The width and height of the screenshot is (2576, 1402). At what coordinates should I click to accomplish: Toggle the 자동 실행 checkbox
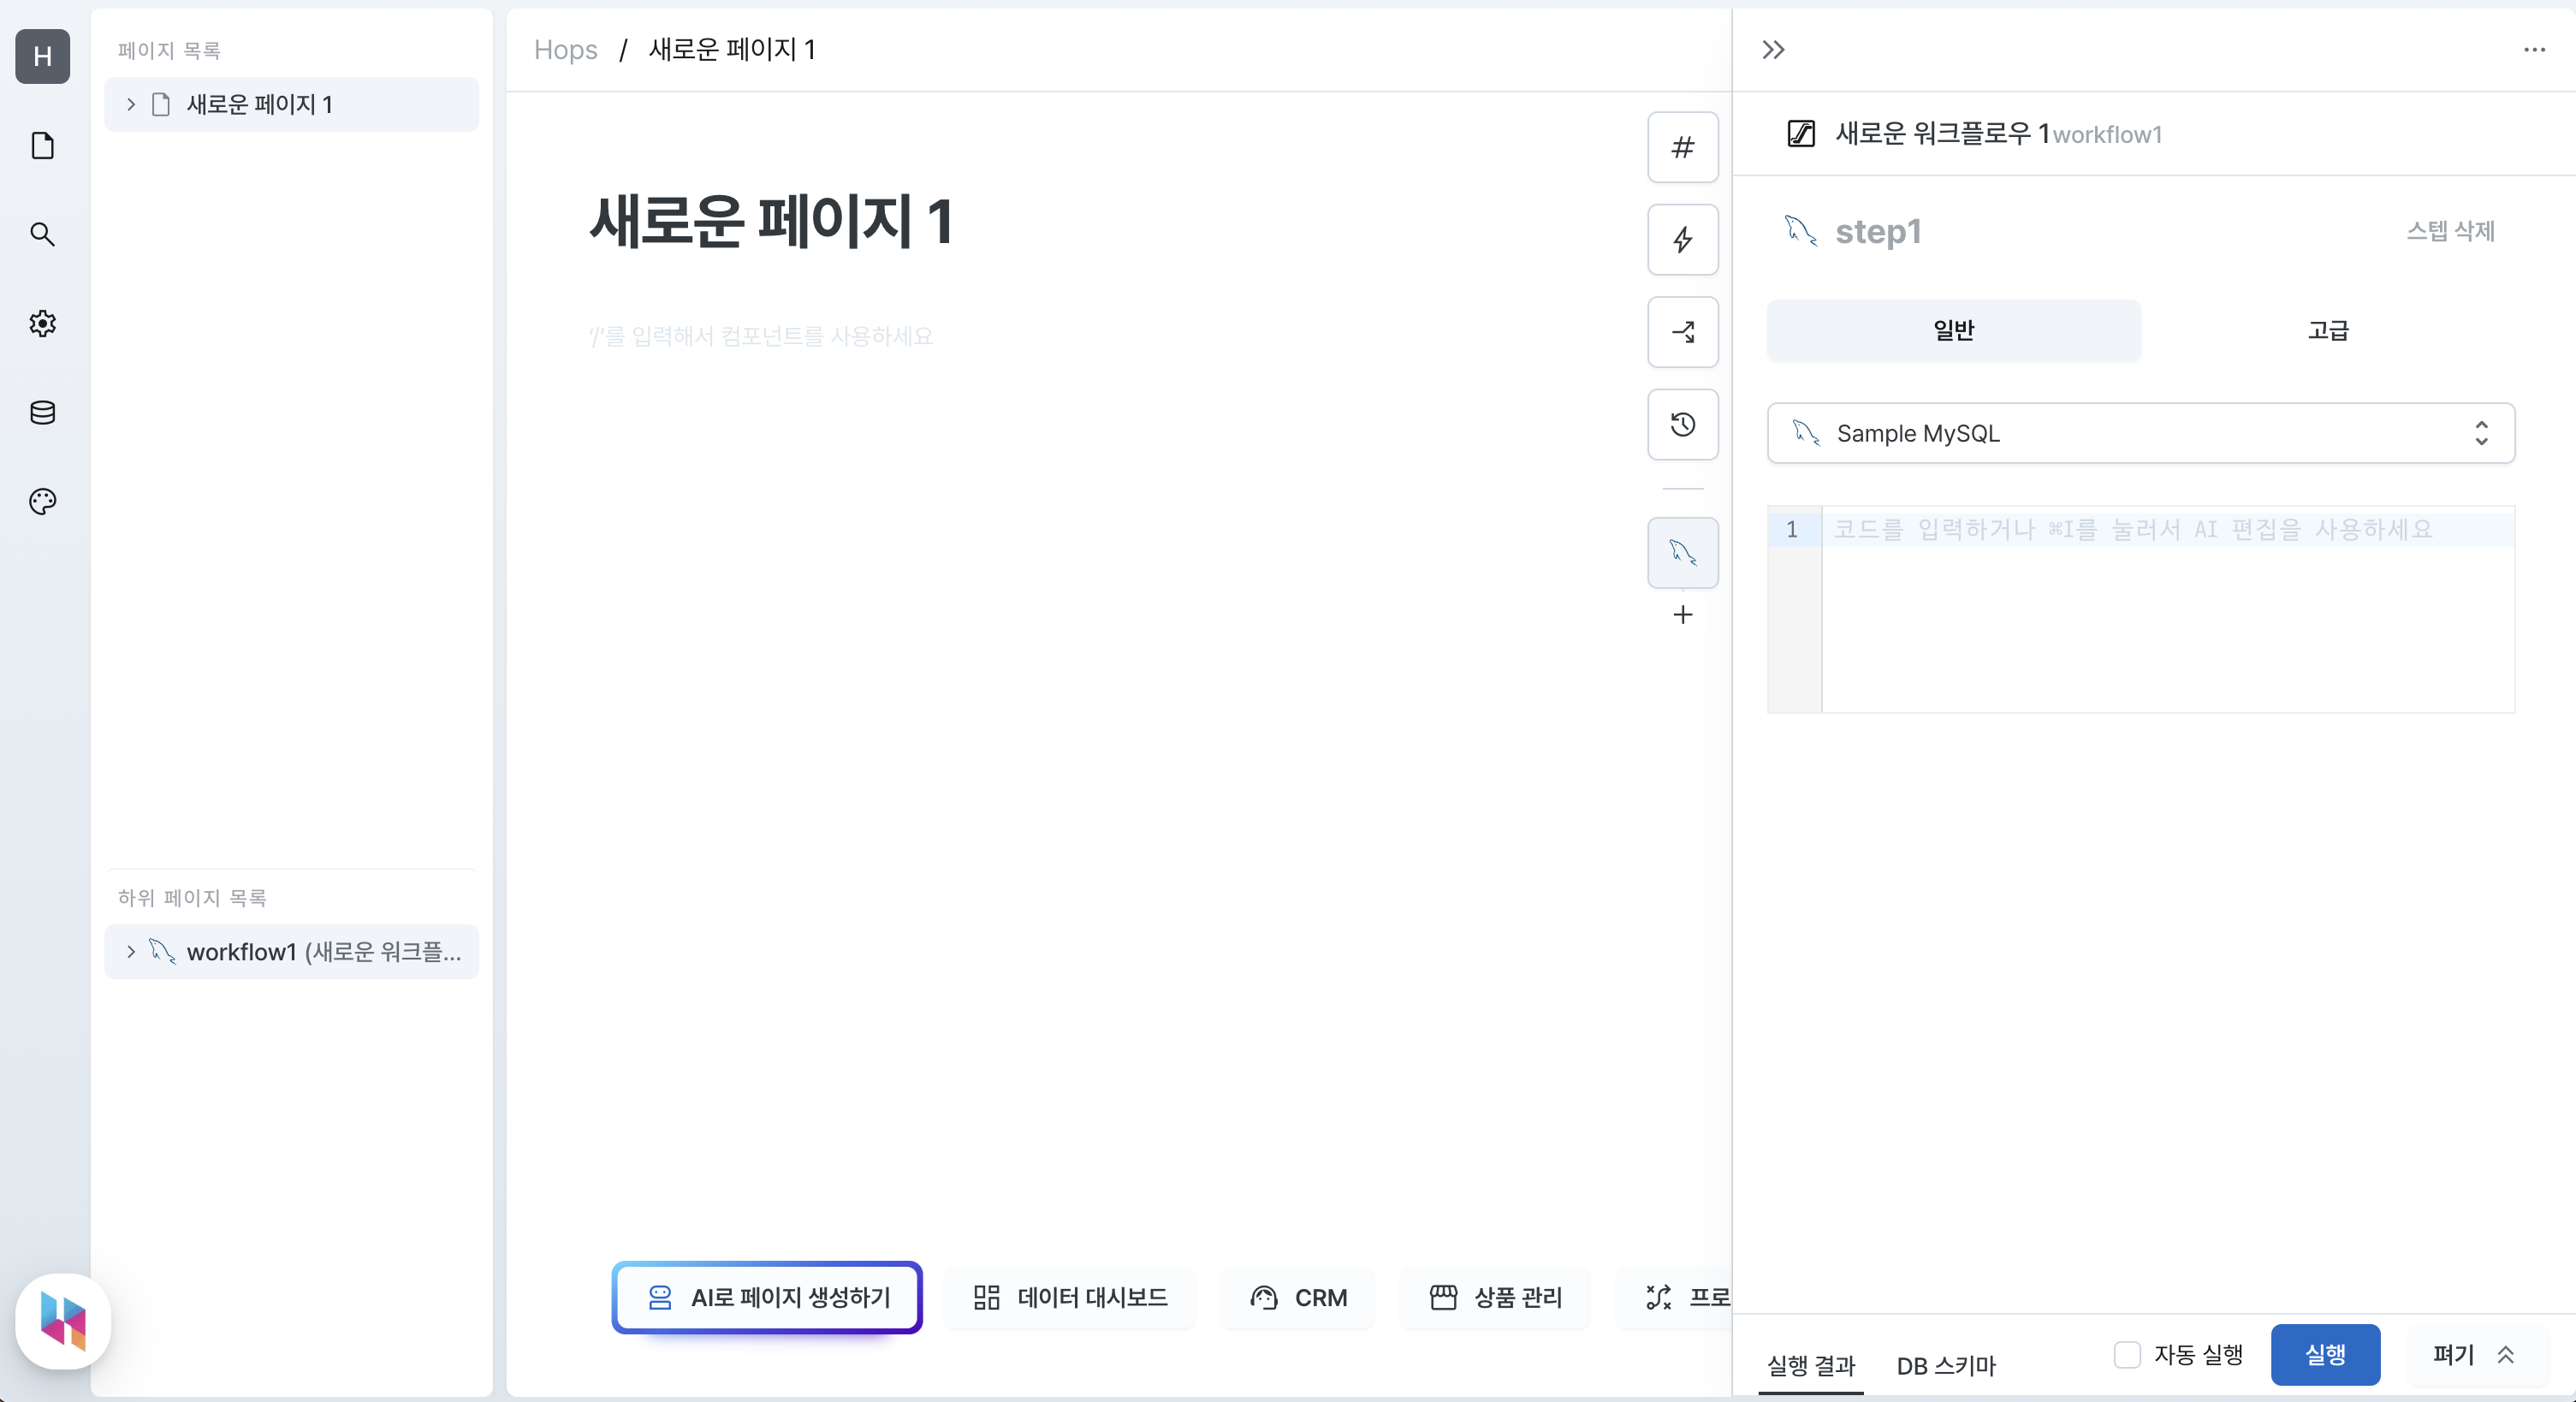coord(2127,1355)
